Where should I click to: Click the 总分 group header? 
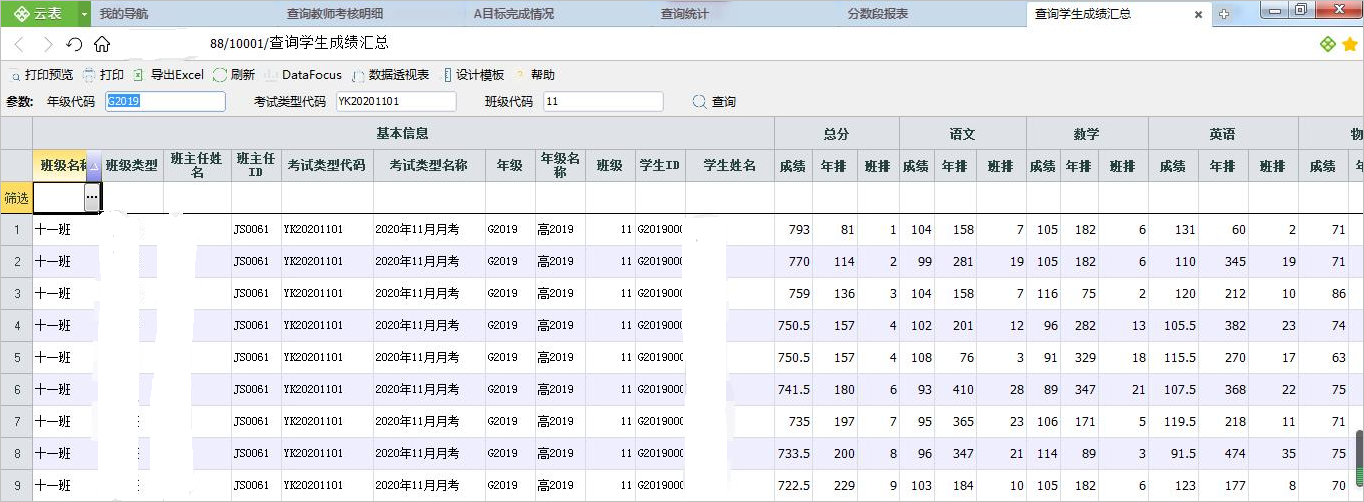coord(837,134)
